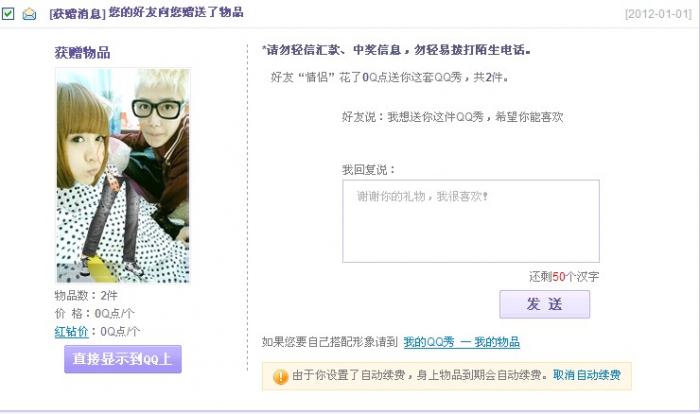Viewport: 700px width, 414px height.
Task: Focus the 我回复说 reply text box
Action: (x=471, y=222)
